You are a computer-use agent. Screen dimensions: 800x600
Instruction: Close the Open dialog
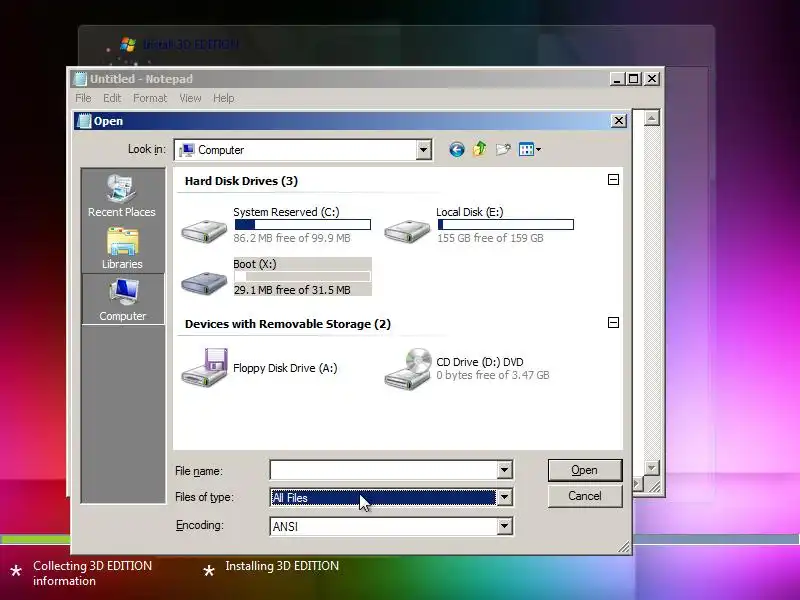(619, 121)
